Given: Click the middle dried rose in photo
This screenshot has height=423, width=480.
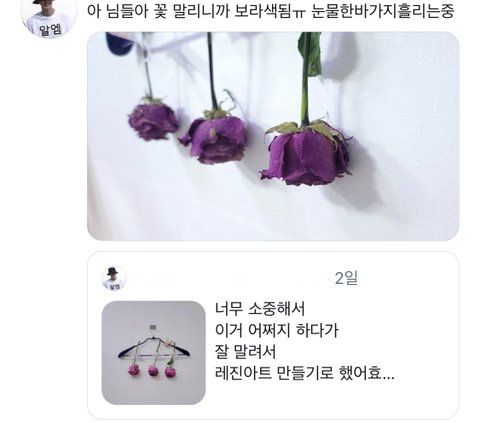Looking at the screenshot, I should (x=215, y=137).
